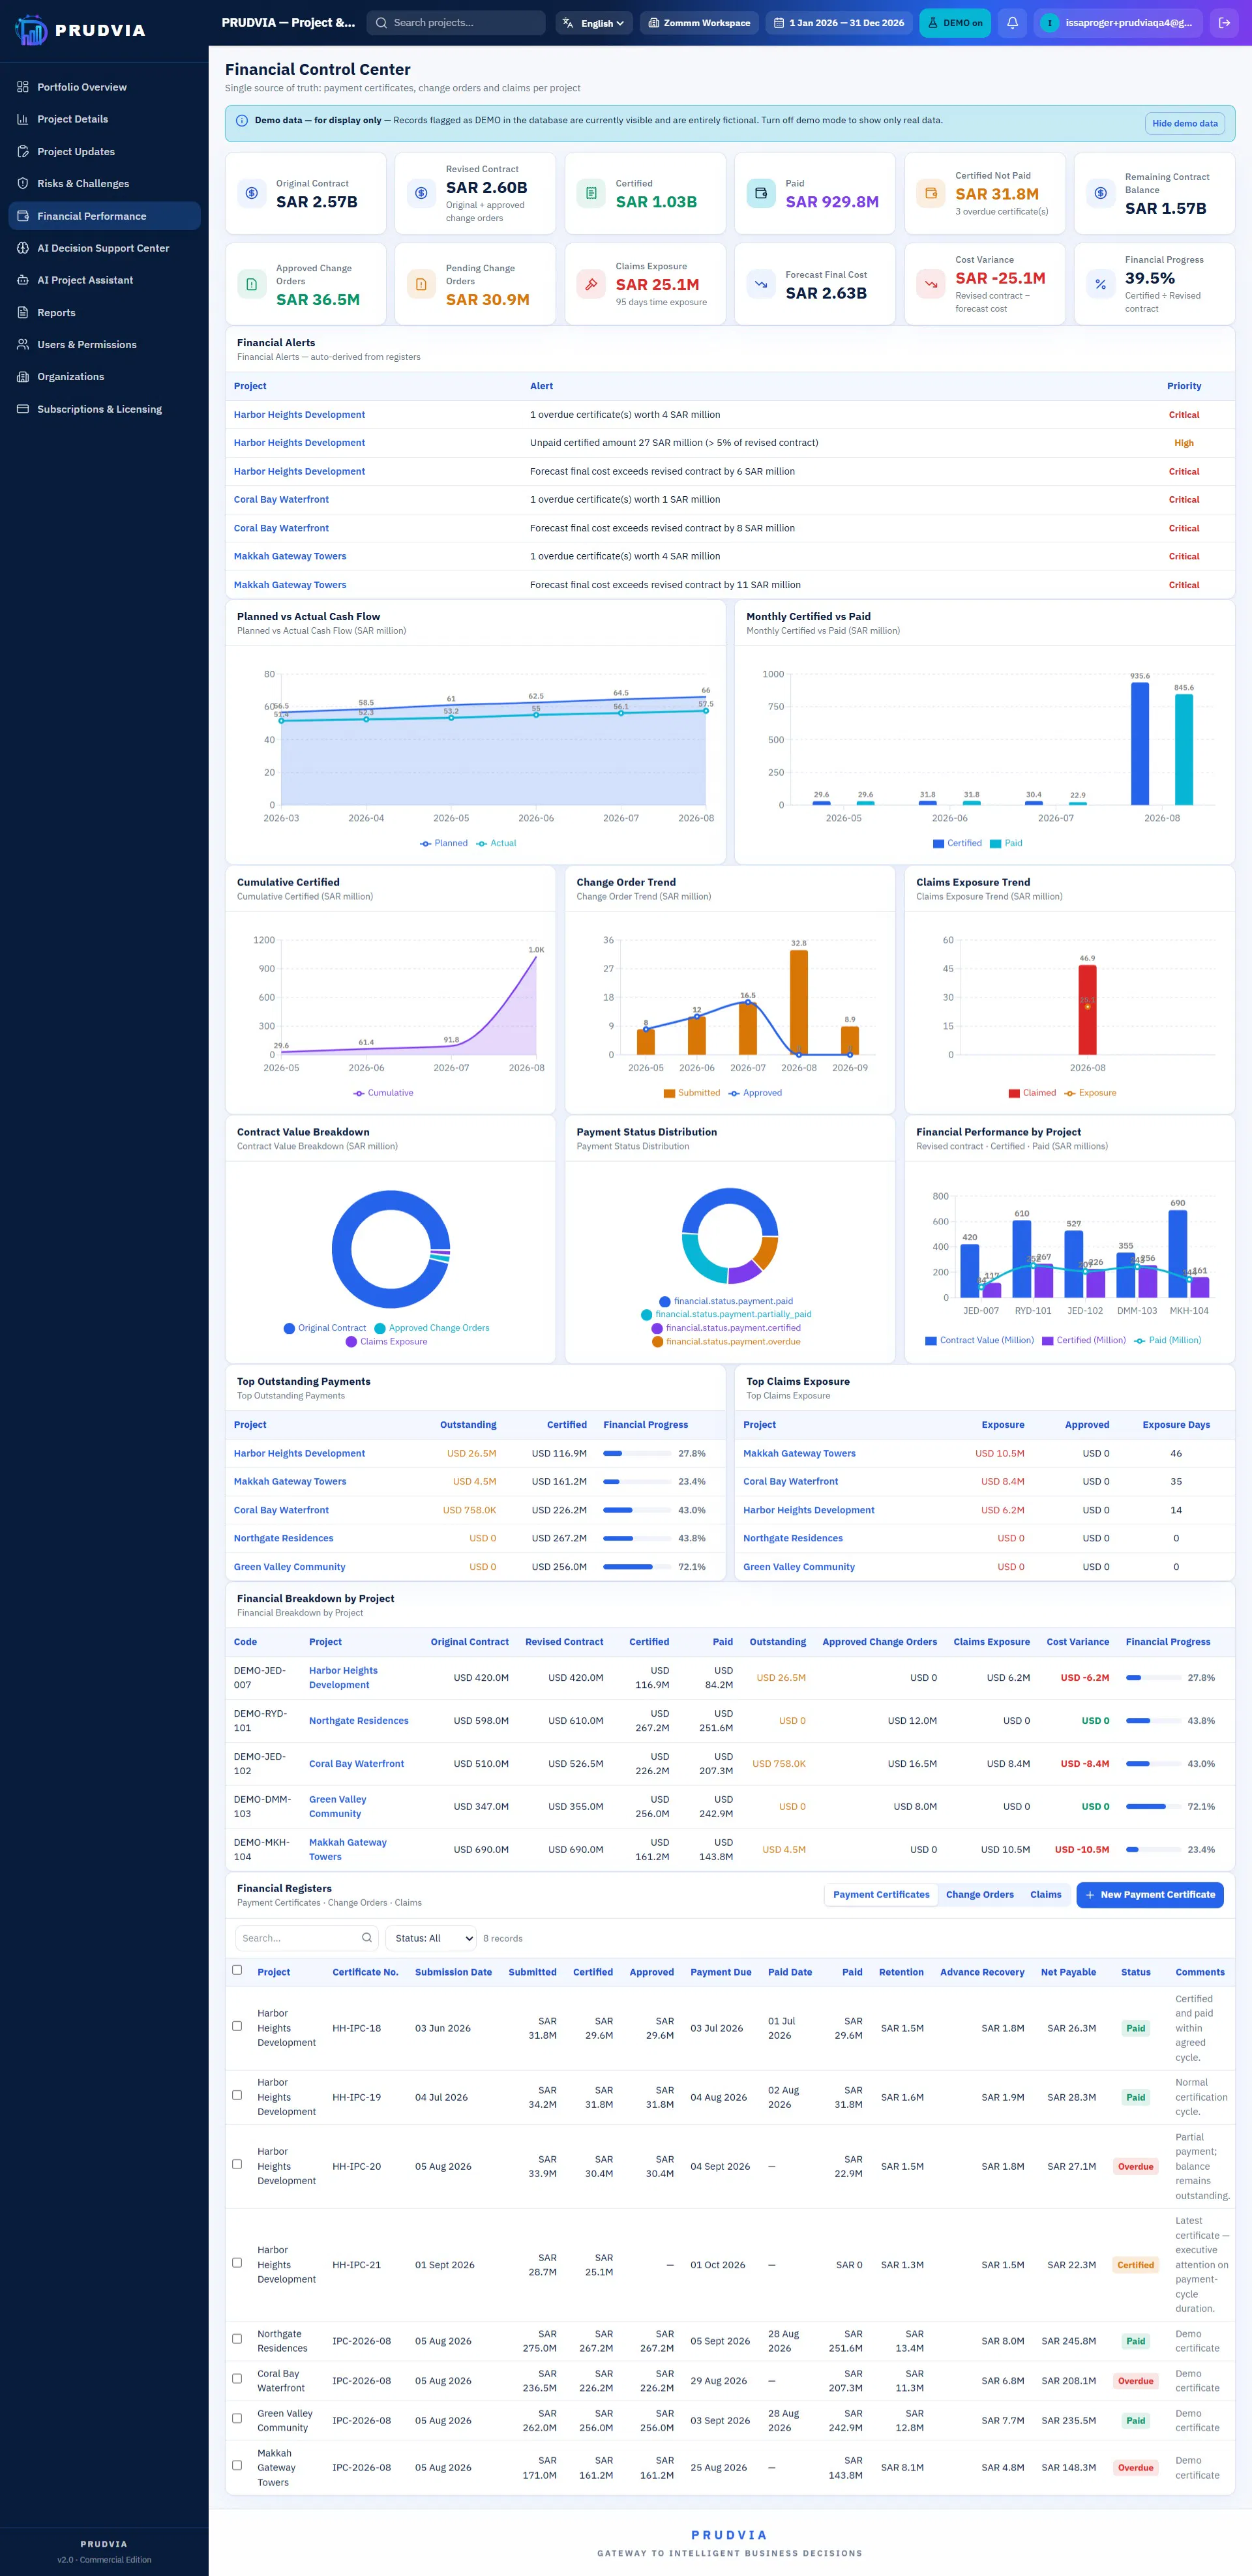Click the Financial Progress percent icon
This screenshot has height=2576, width=1252.
coord(1100,284)
